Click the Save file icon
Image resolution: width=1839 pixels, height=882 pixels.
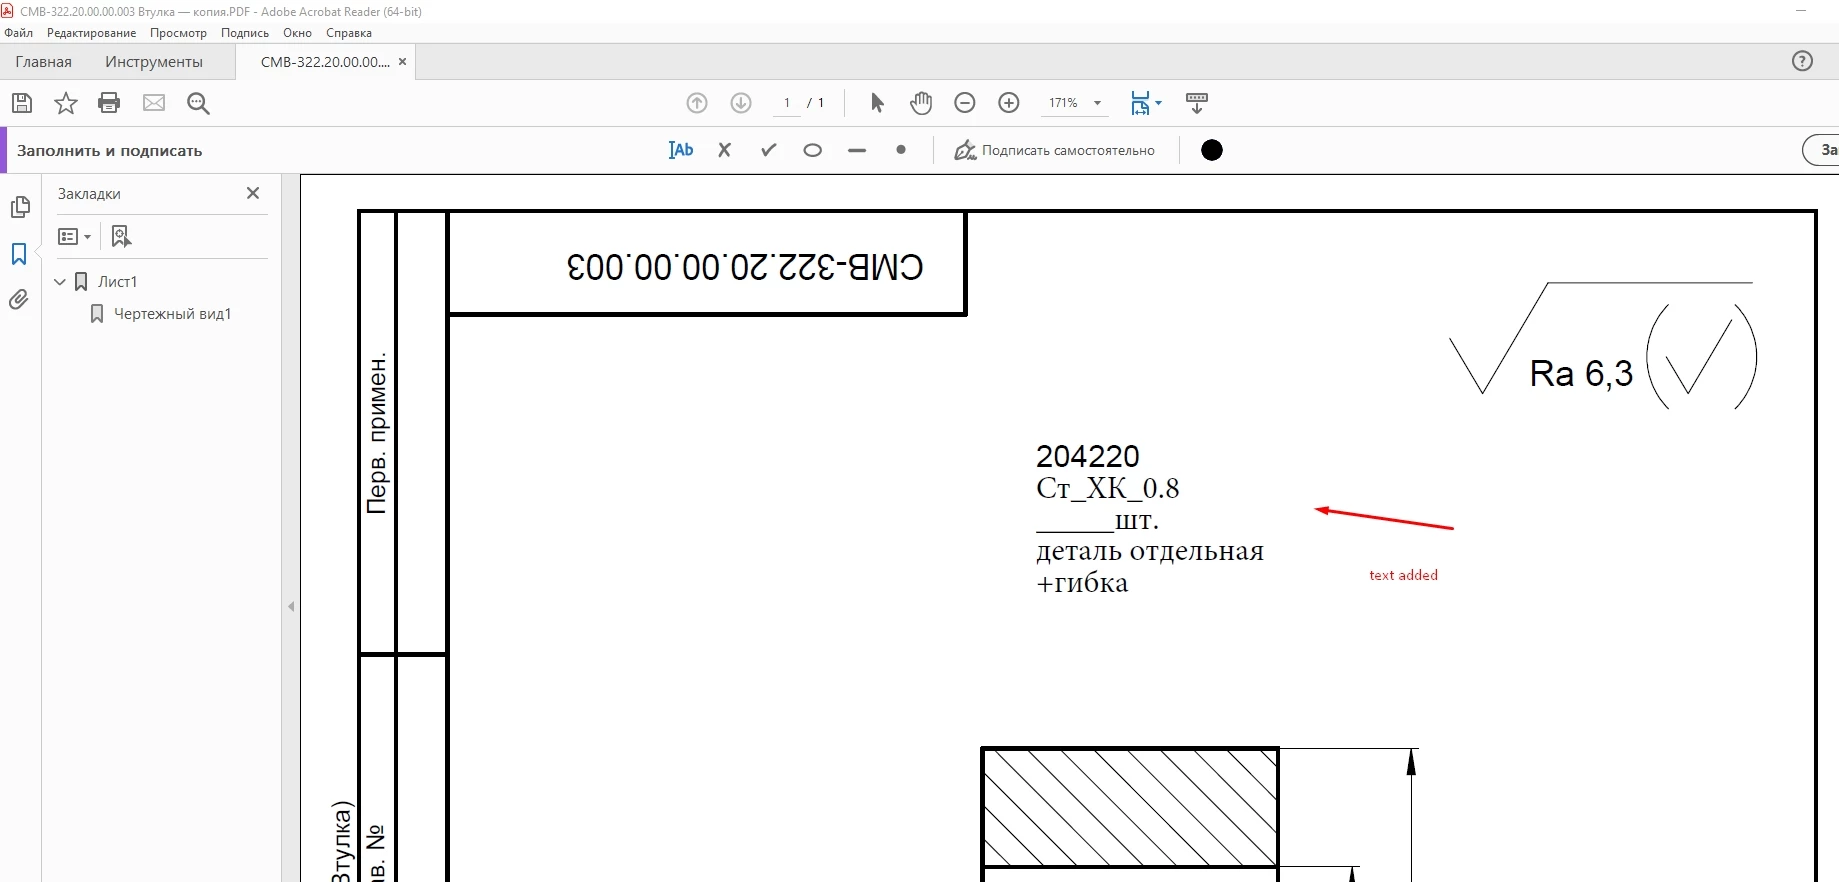22,103
